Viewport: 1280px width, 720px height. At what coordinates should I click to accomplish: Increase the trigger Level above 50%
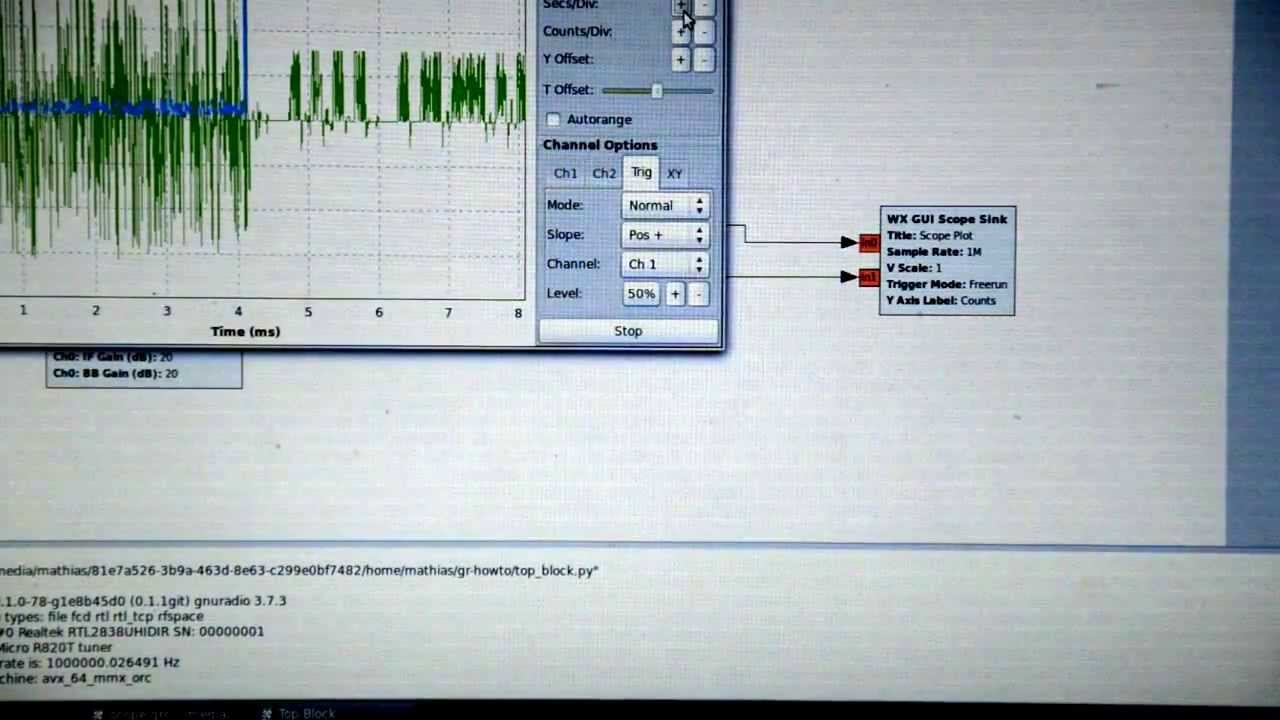point(675,294)
